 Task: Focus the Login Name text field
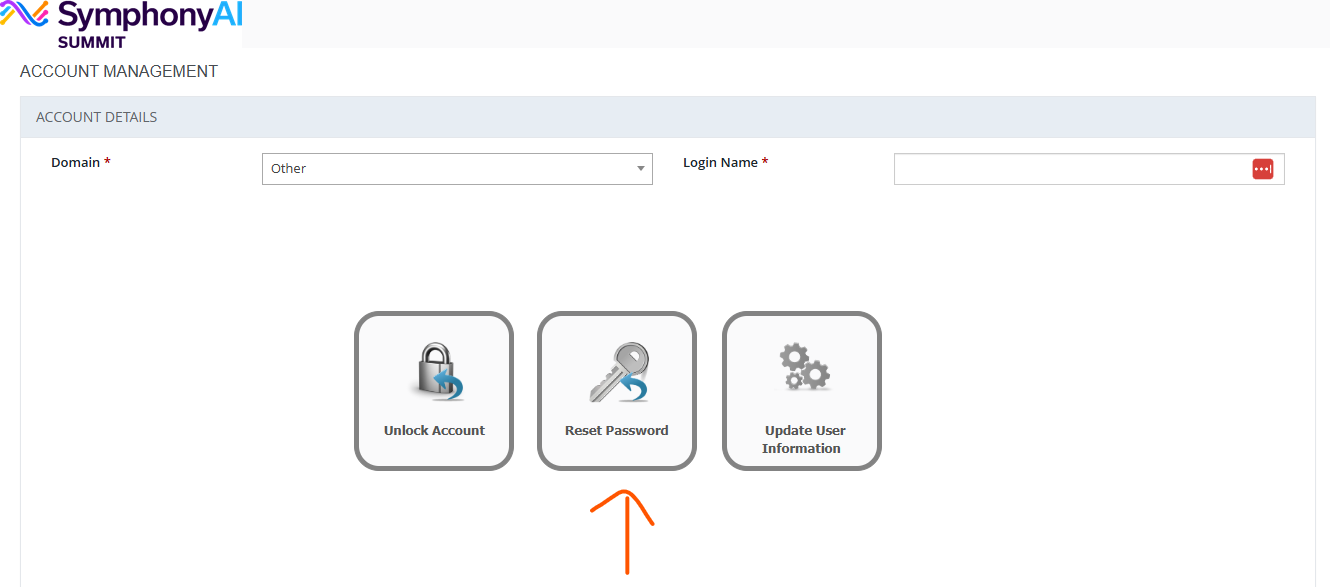point(1070,169)
